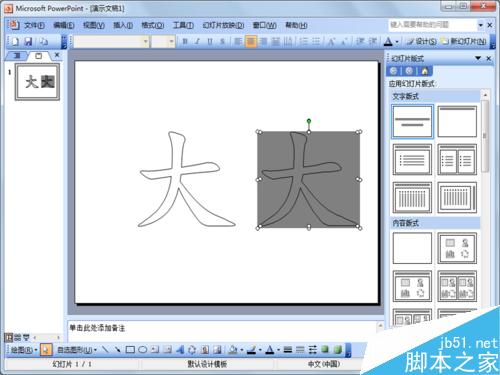Expand the Line Color dropdown arrow
Viewport: 500px width, 375px height.
coord(260,350)
